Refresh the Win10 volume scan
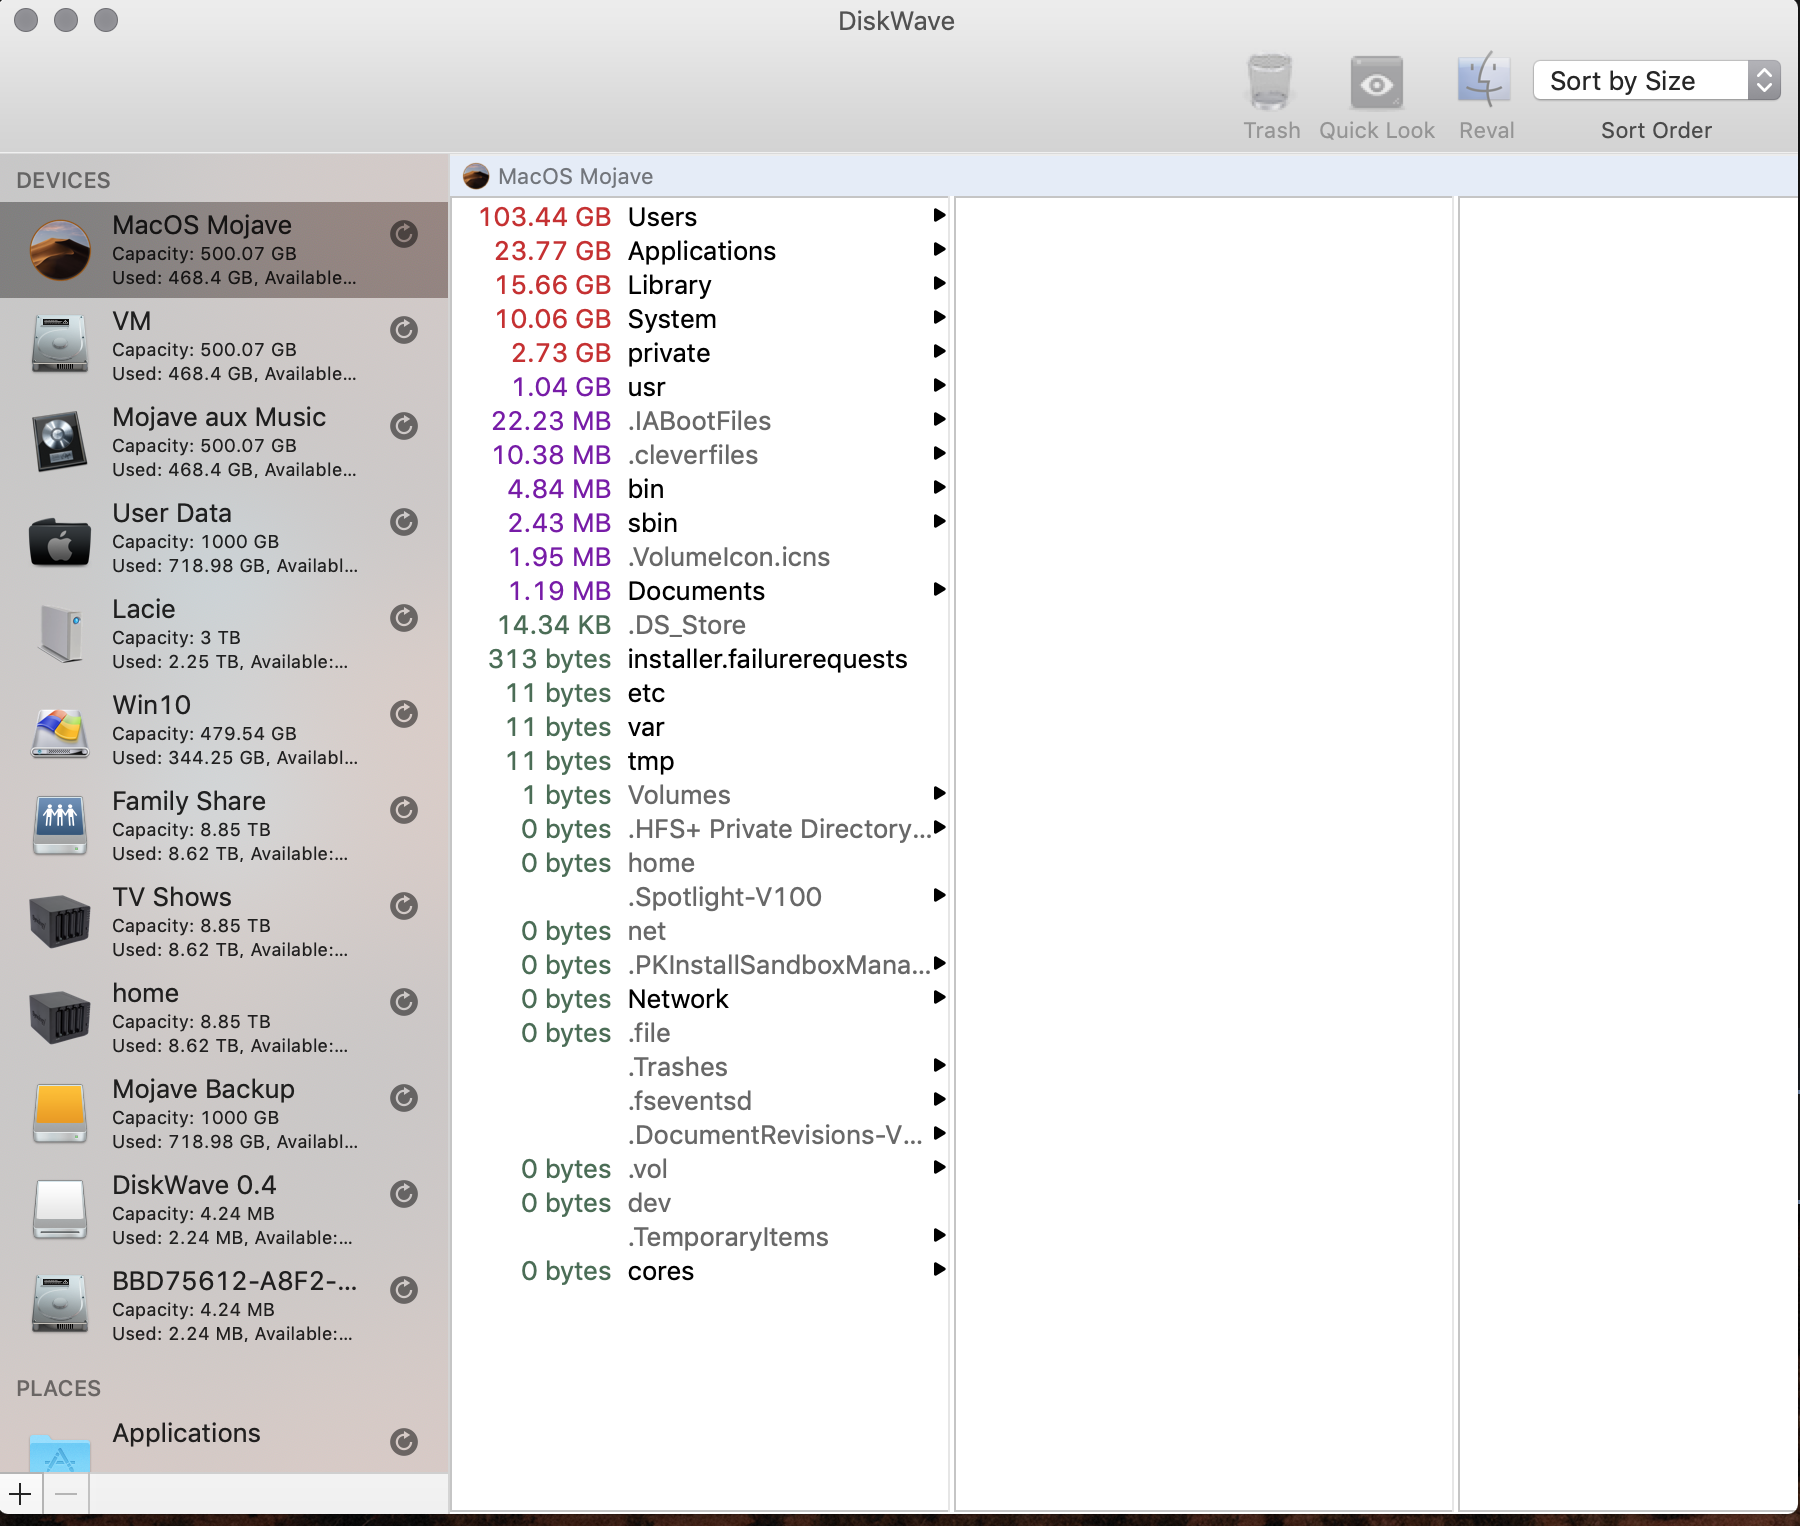This screenshot has height=1526, width=1800. (x=404, y=714)
